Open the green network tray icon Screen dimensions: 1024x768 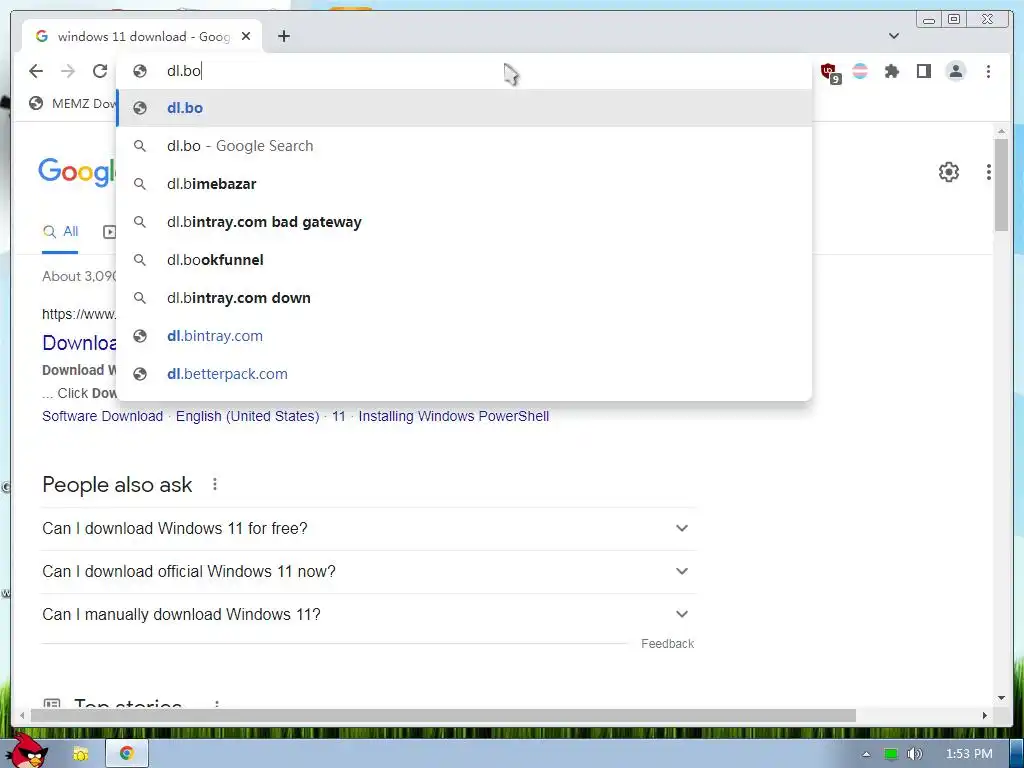(890, 754)
